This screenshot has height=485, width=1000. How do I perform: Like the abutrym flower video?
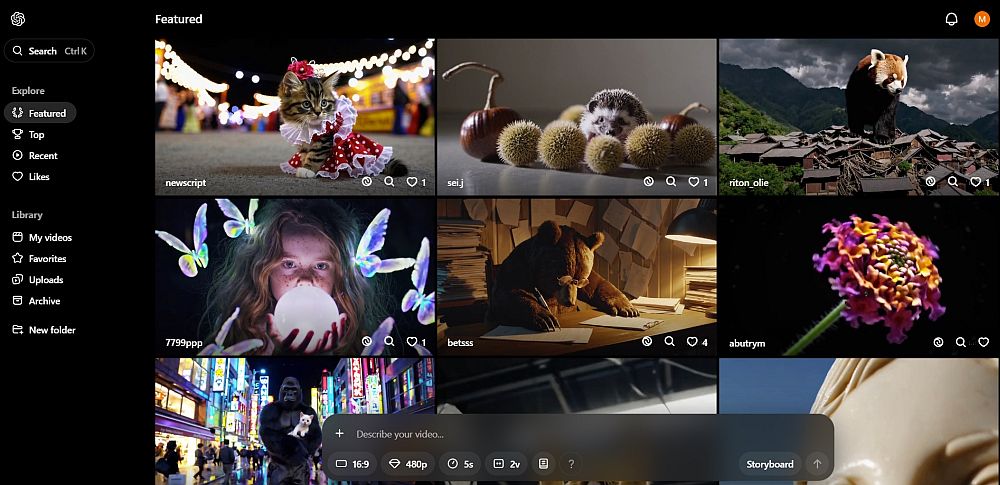click(x=983, y=343)
